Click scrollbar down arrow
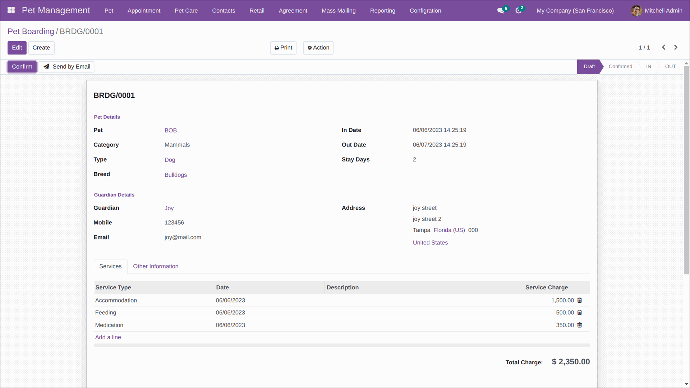 [686, 384]
